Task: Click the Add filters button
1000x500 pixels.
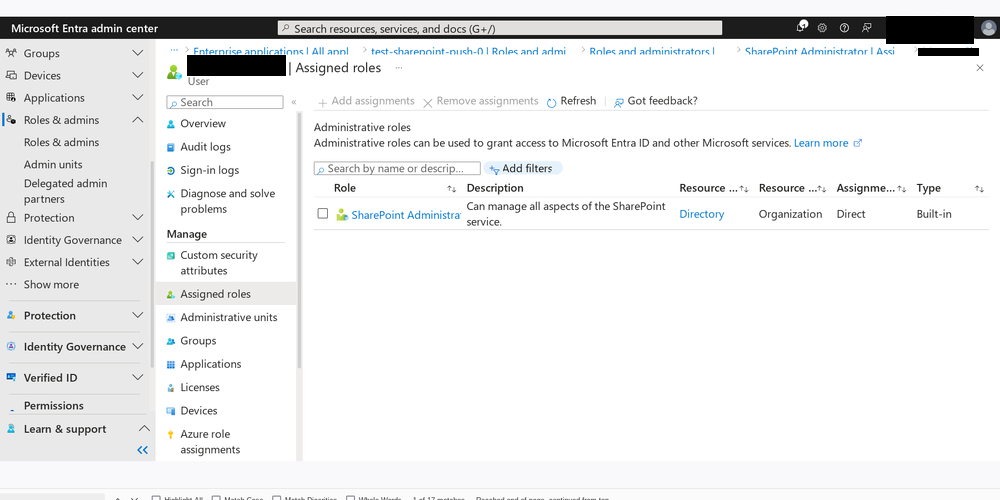Action: (x=522, y=168)
